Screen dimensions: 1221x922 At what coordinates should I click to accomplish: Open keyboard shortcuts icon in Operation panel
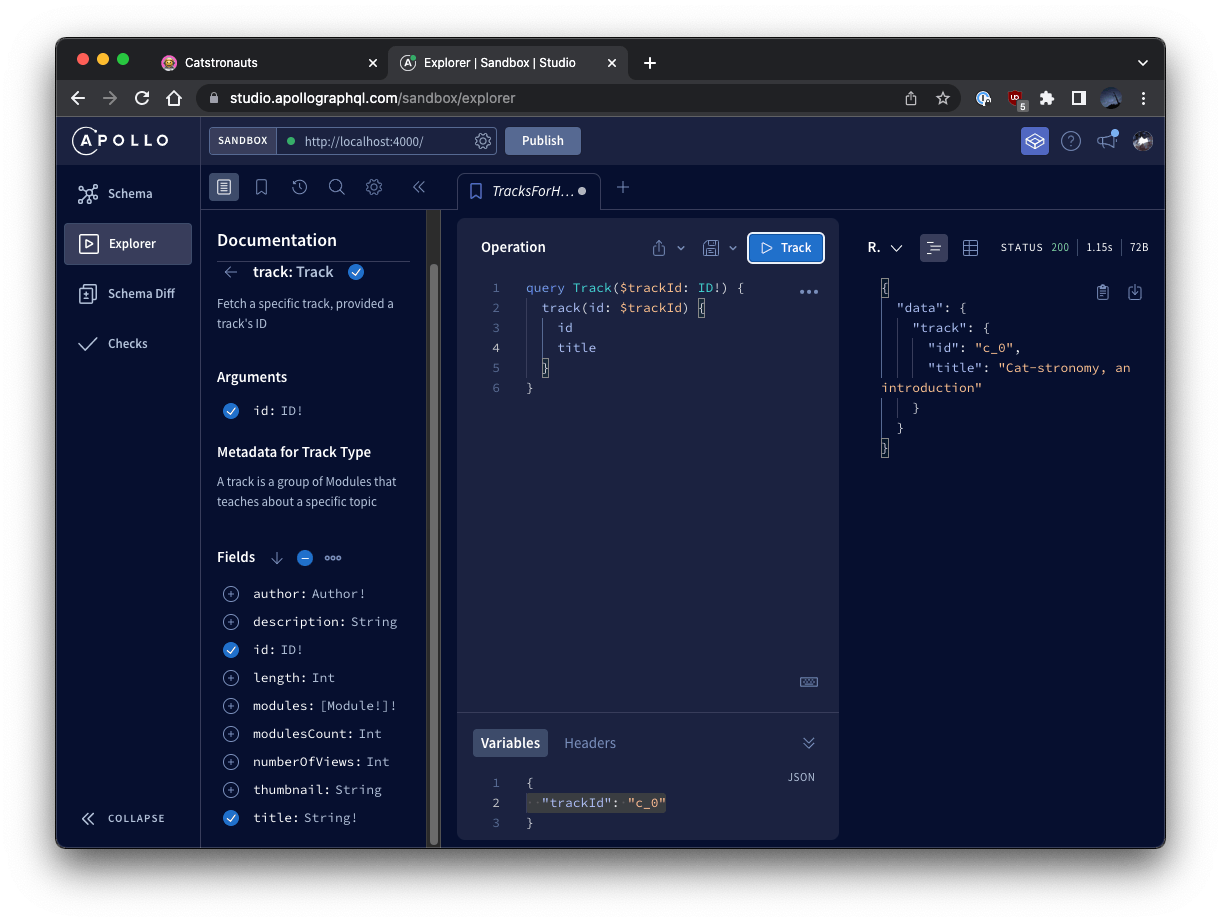point(809,682)
